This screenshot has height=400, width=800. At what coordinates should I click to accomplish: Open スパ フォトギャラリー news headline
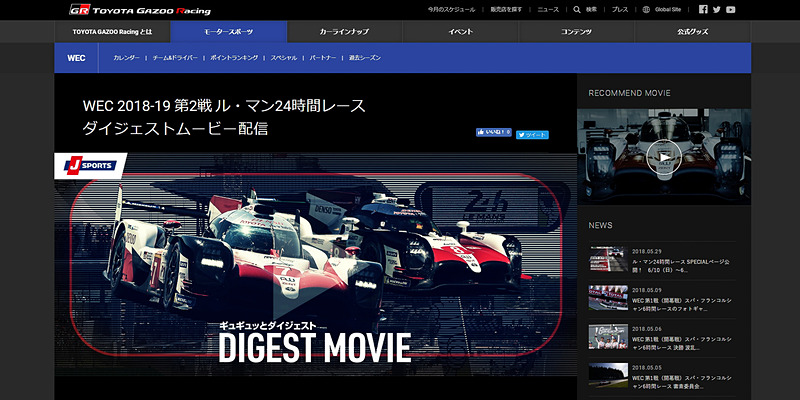click(682, 305)
